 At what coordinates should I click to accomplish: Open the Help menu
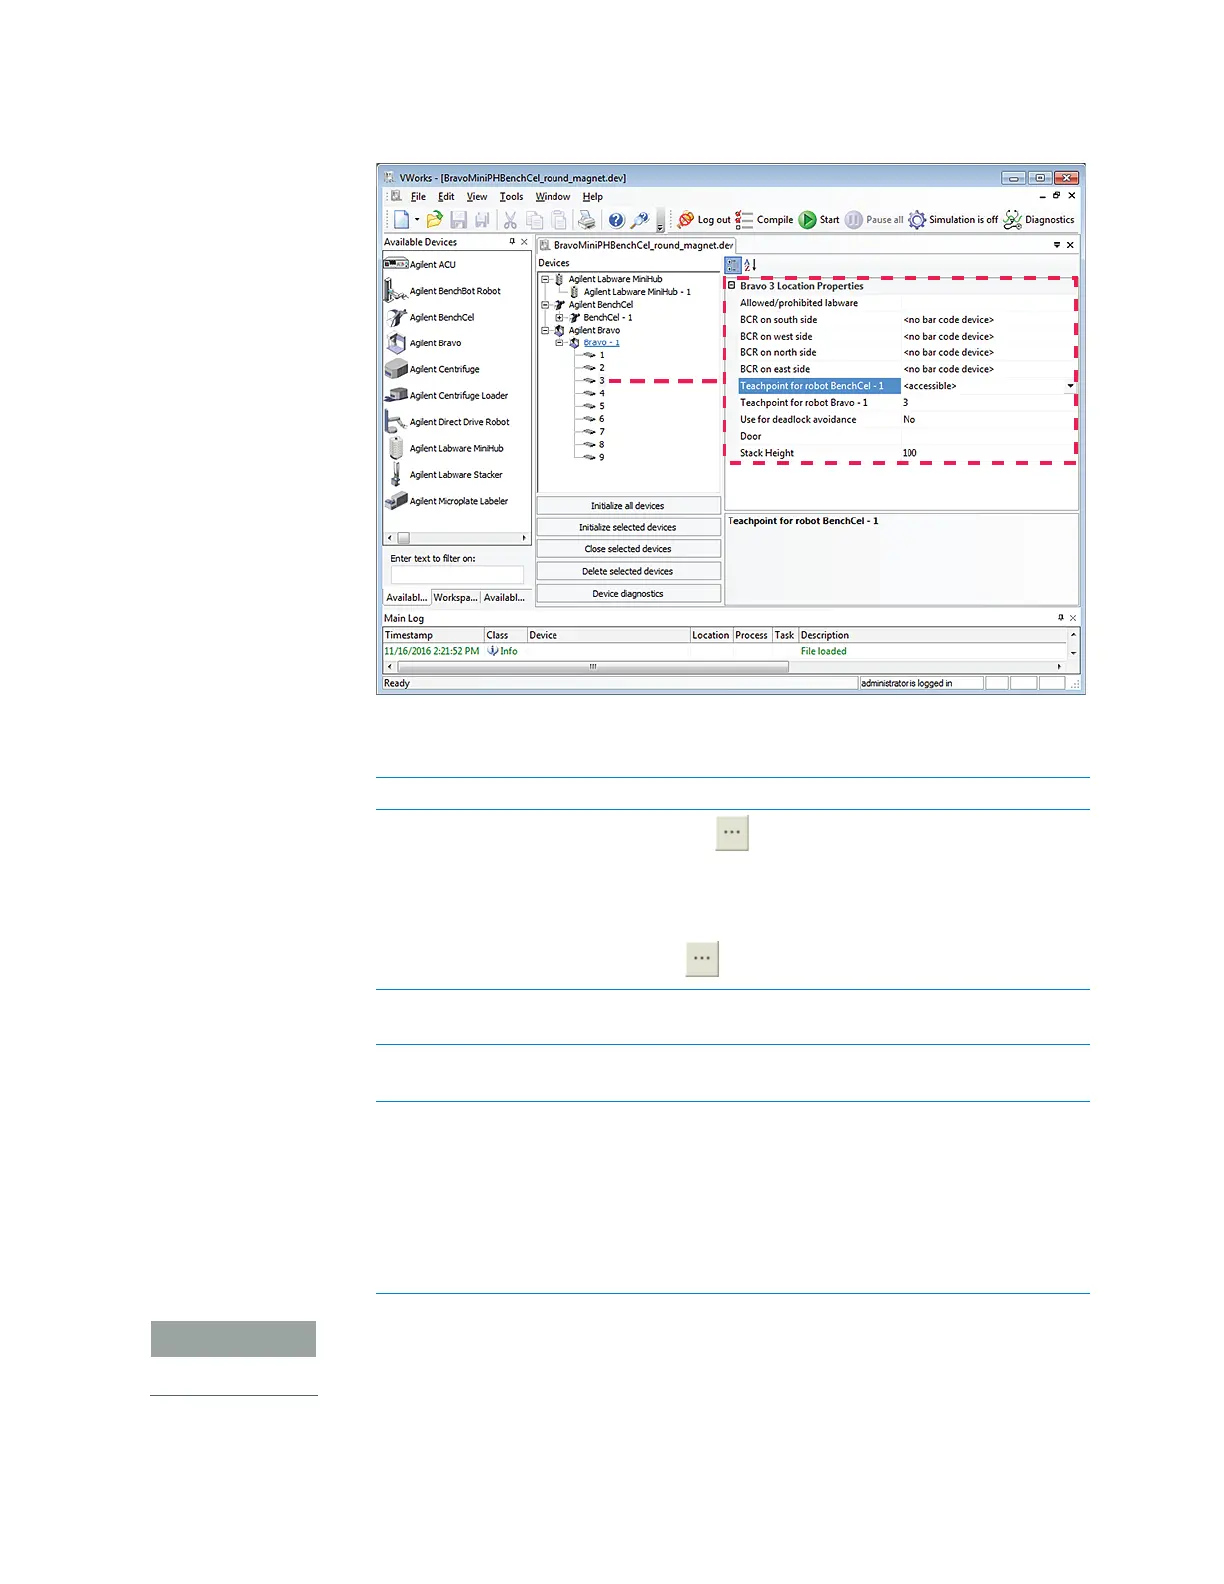pos(592,197)
